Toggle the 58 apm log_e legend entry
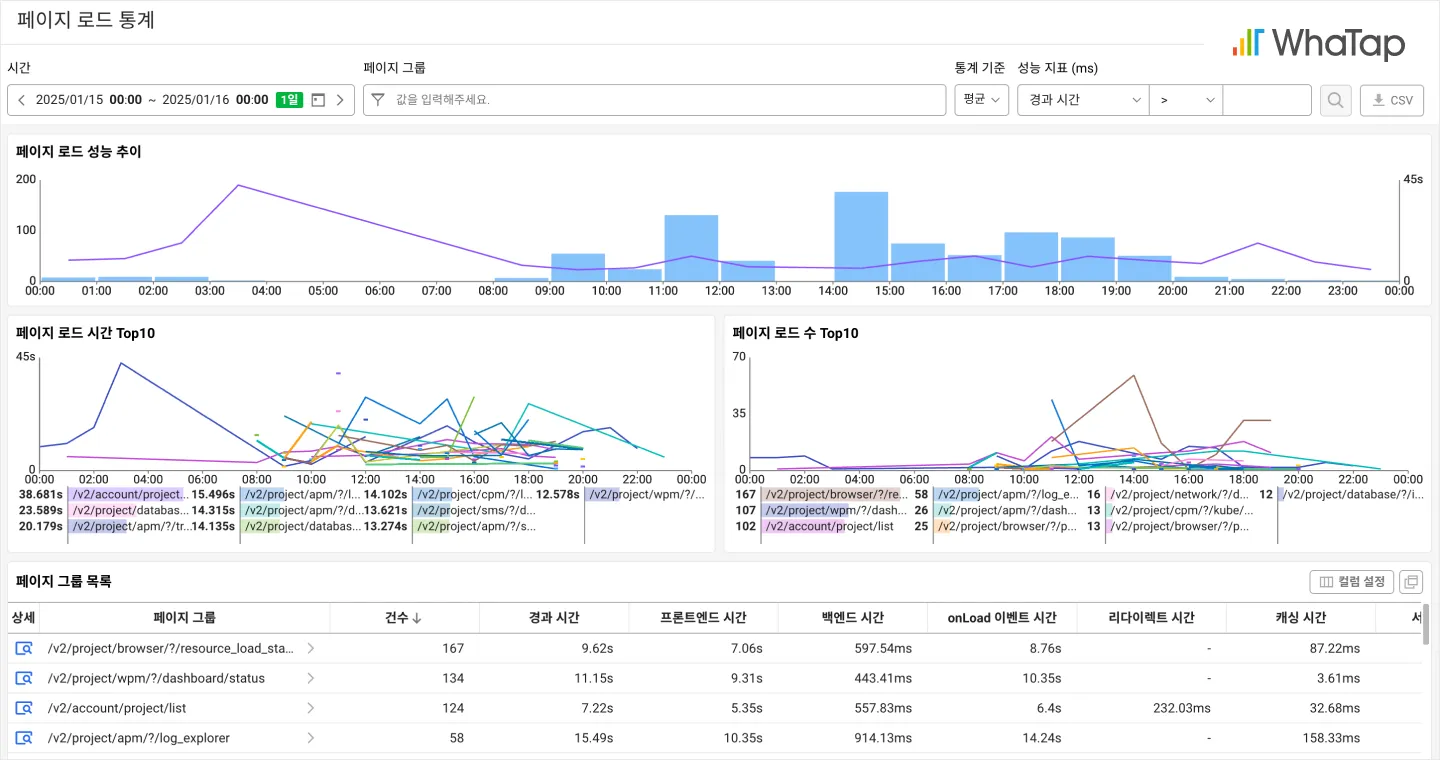1440x760 pixels. pyautogui.click(x=996, y=494)
